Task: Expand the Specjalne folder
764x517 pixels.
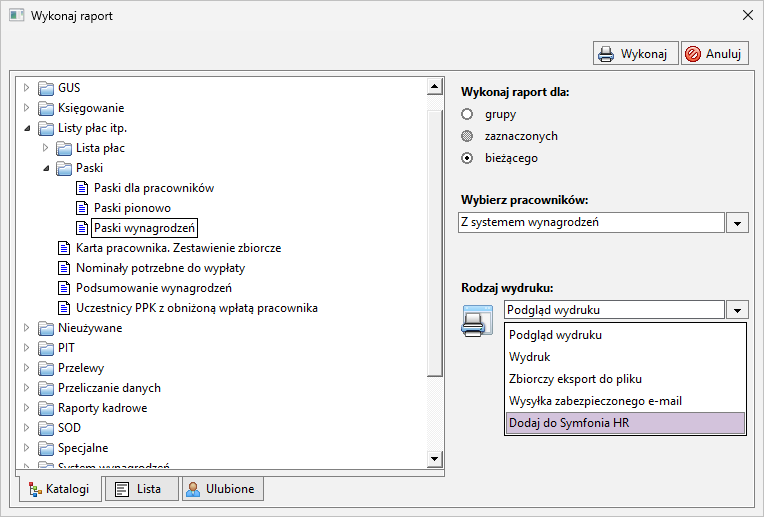Action: [x=26, y=448]
